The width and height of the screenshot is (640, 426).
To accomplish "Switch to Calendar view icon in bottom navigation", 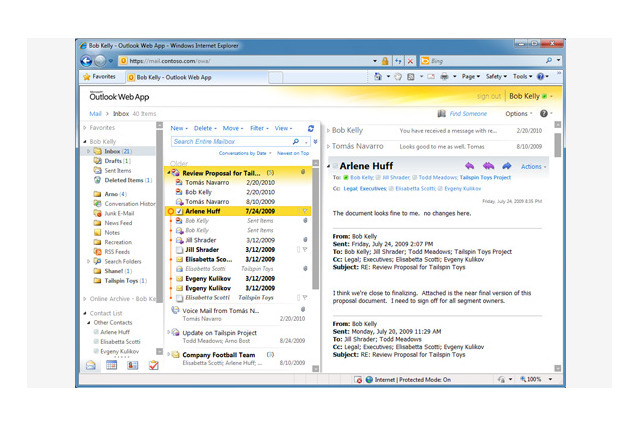I will coord(111,365).
